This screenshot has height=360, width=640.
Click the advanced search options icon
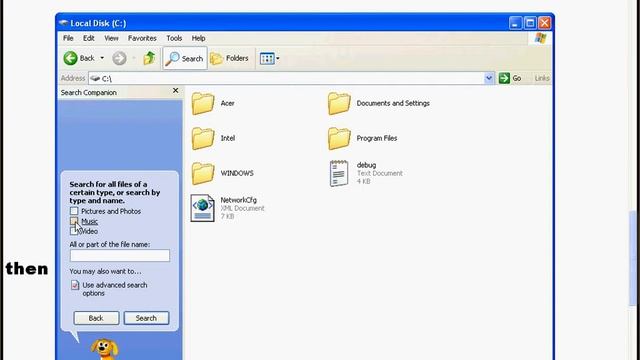(75, 285)
